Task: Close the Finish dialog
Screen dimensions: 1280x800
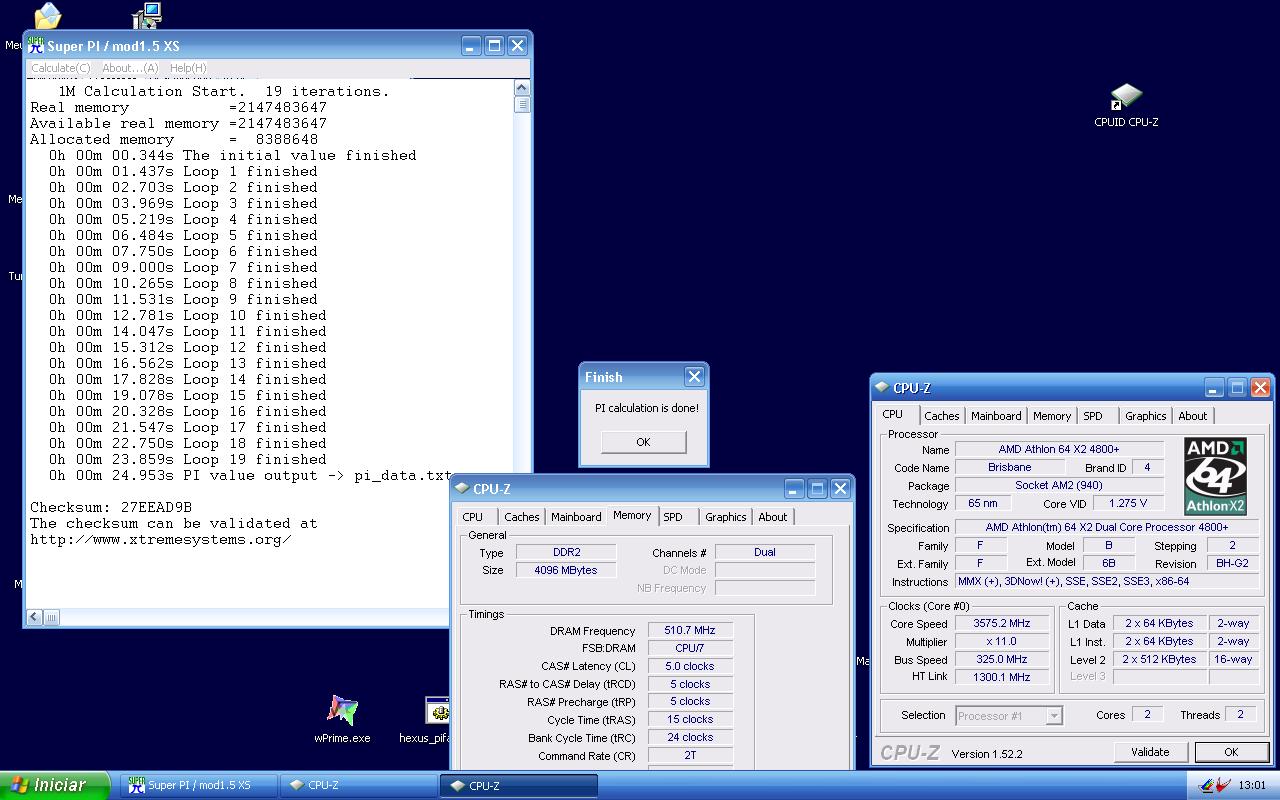Action: tap(694, 376)
